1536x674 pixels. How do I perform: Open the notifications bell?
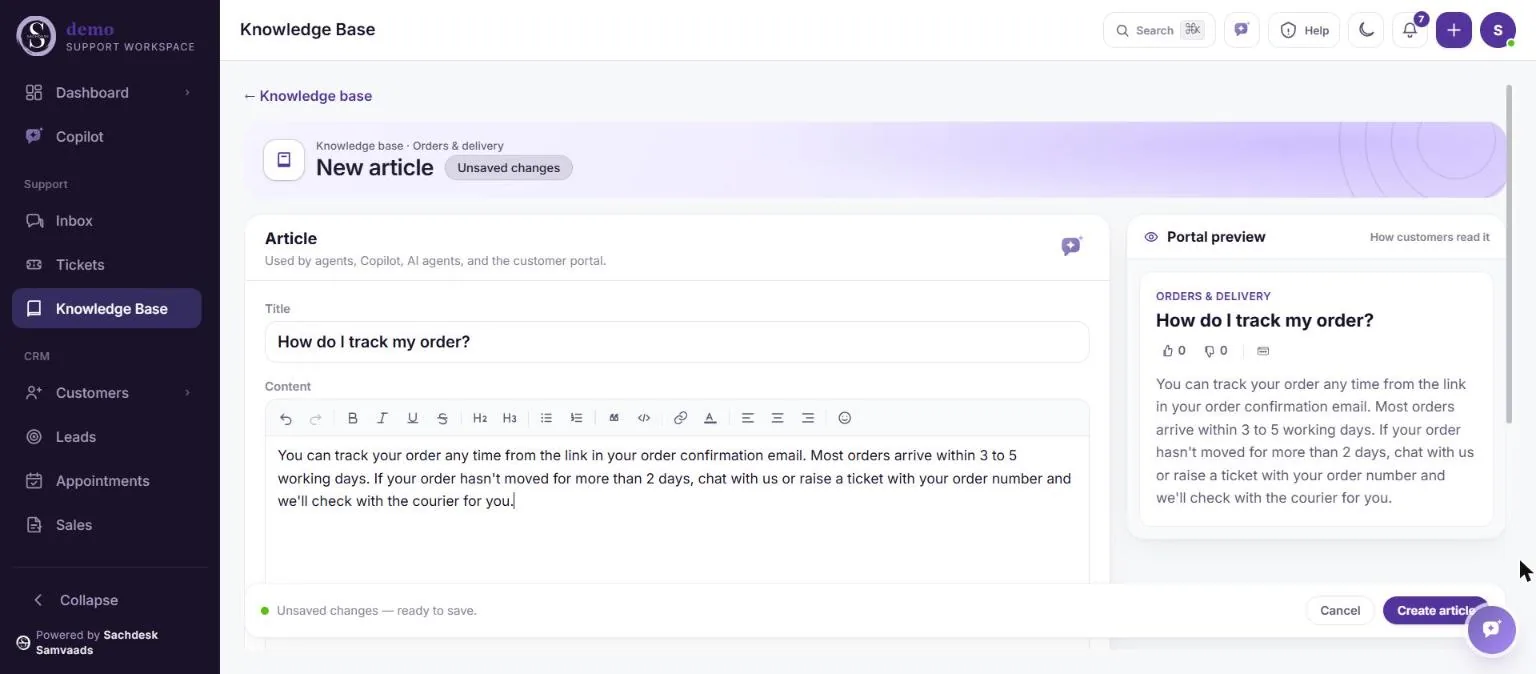[x=1410, y=30]
